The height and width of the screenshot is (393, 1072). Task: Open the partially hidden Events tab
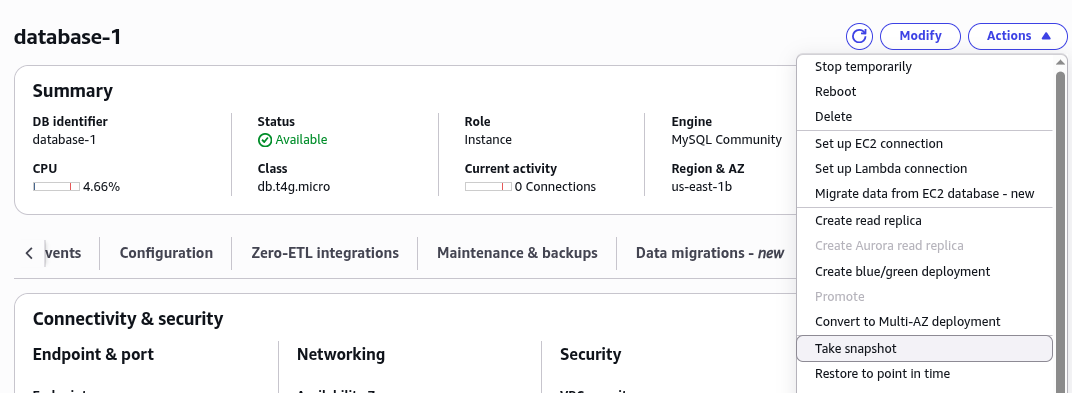coord(64,254)
